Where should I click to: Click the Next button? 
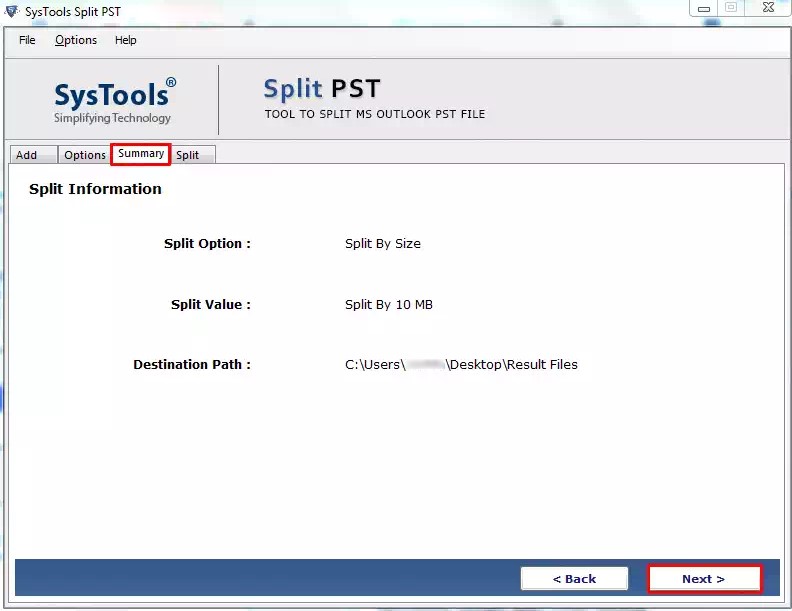tap(704, 579)
